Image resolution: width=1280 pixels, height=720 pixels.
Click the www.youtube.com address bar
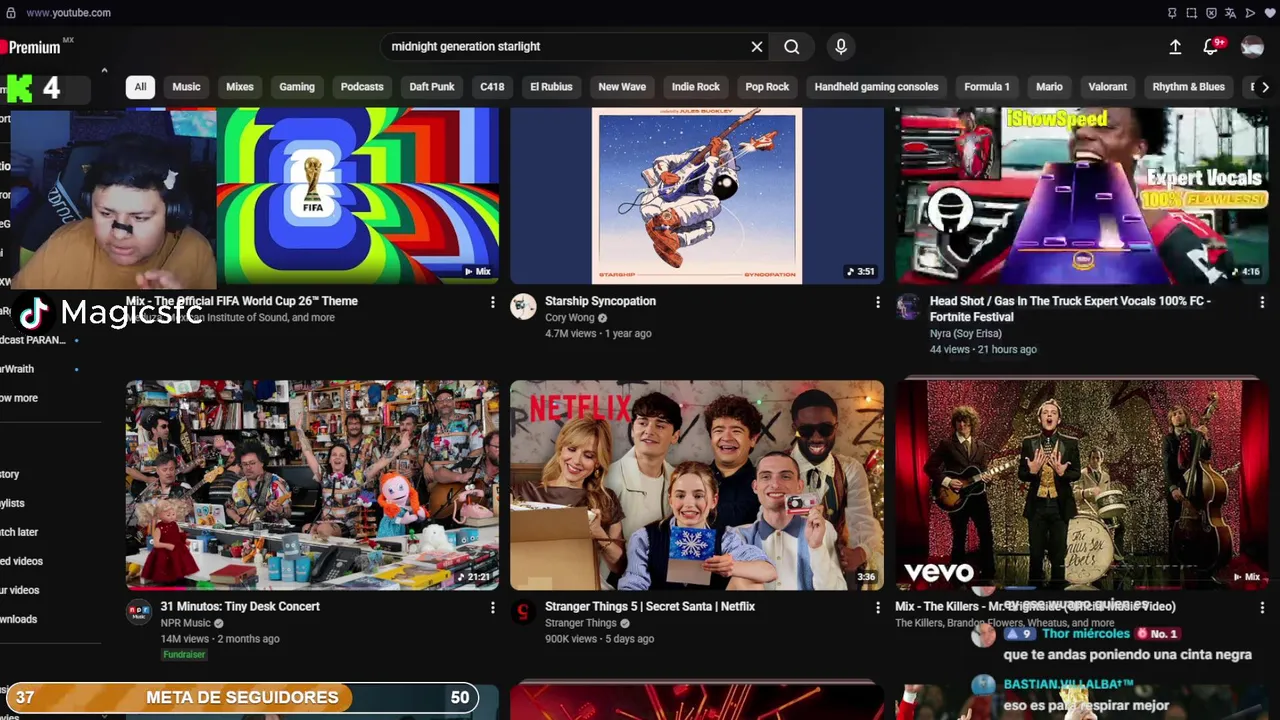point(68,13)
